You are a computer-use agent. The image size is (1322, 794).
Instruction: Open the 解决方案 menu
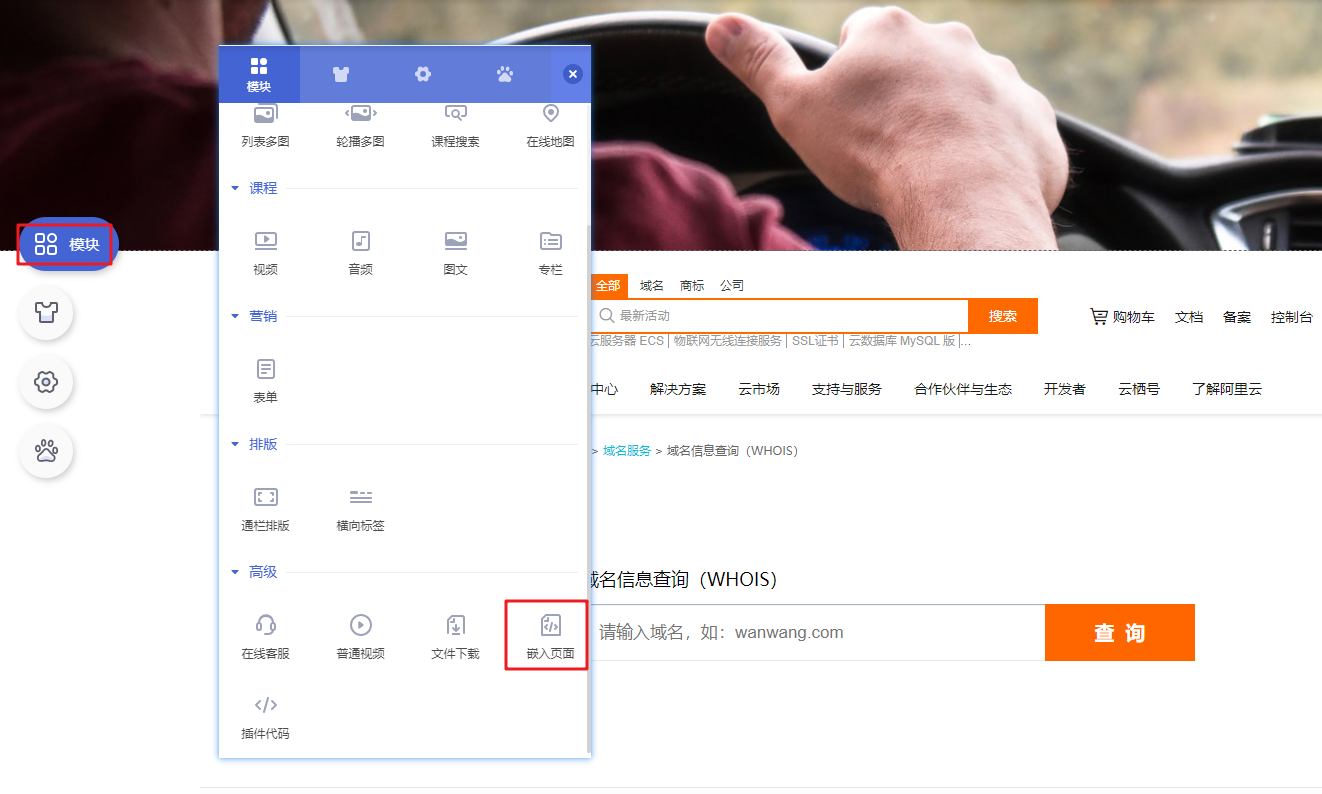click(x=678, y=389)
